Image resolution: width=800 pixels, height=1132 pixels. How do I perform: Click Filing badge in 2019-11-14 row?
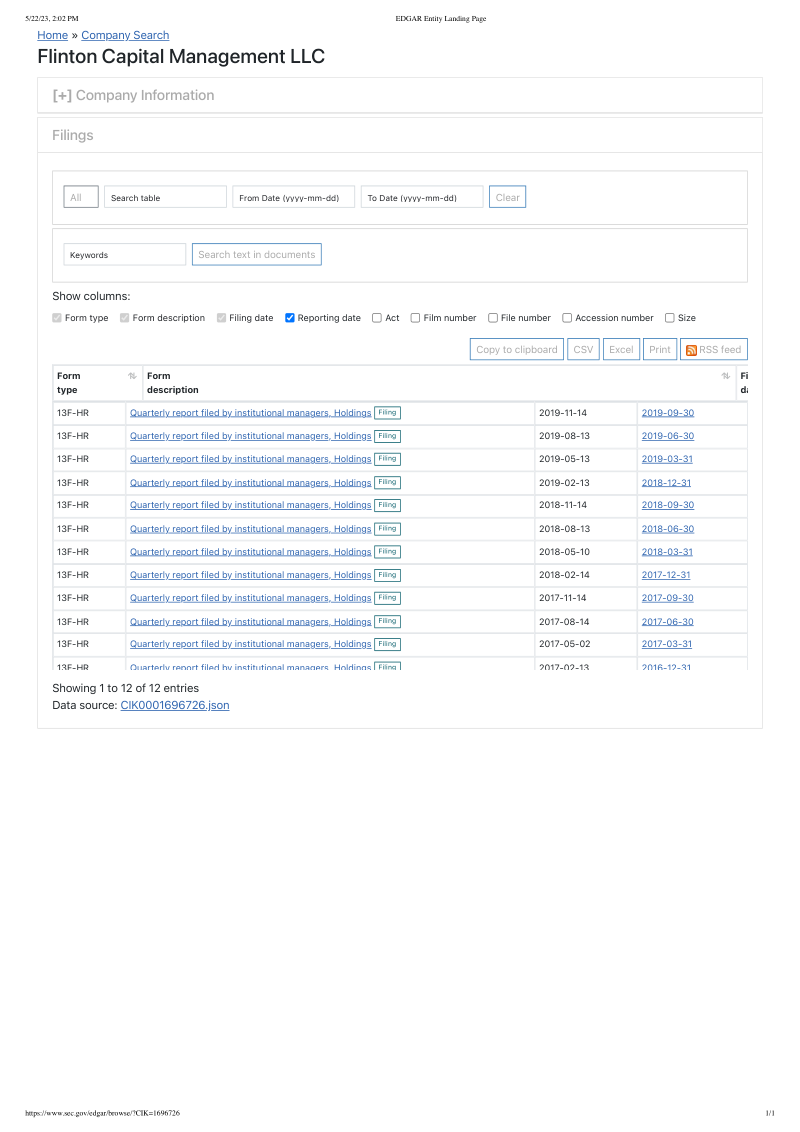pyautogui.click(x=388, y=413)
